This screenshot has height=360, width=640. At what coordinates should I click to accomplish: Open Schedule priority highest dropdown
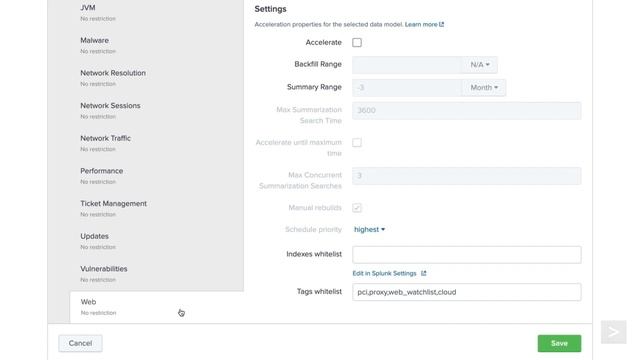(369, 229)
